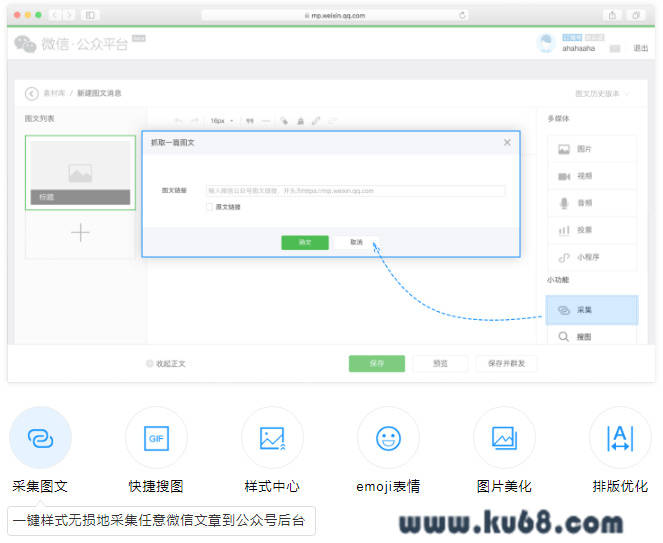Toggle the Safari sidebar button
The width and height of the screenshot is (663, 543).
[x=90, y=15]
